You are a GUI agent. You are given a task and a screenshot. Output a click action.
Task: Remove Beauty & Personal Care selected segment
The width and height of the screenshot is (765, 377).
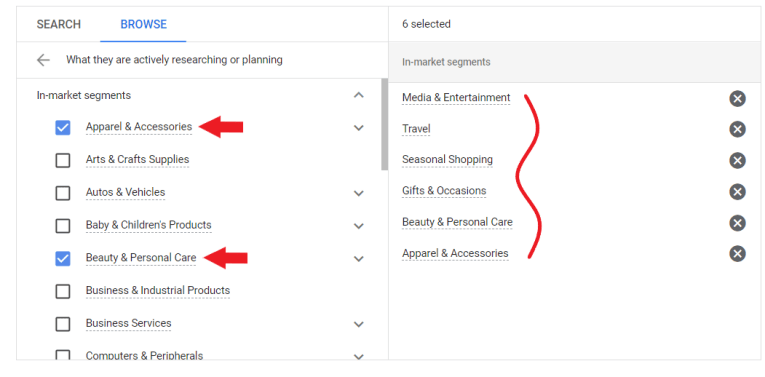click(737, 223)
